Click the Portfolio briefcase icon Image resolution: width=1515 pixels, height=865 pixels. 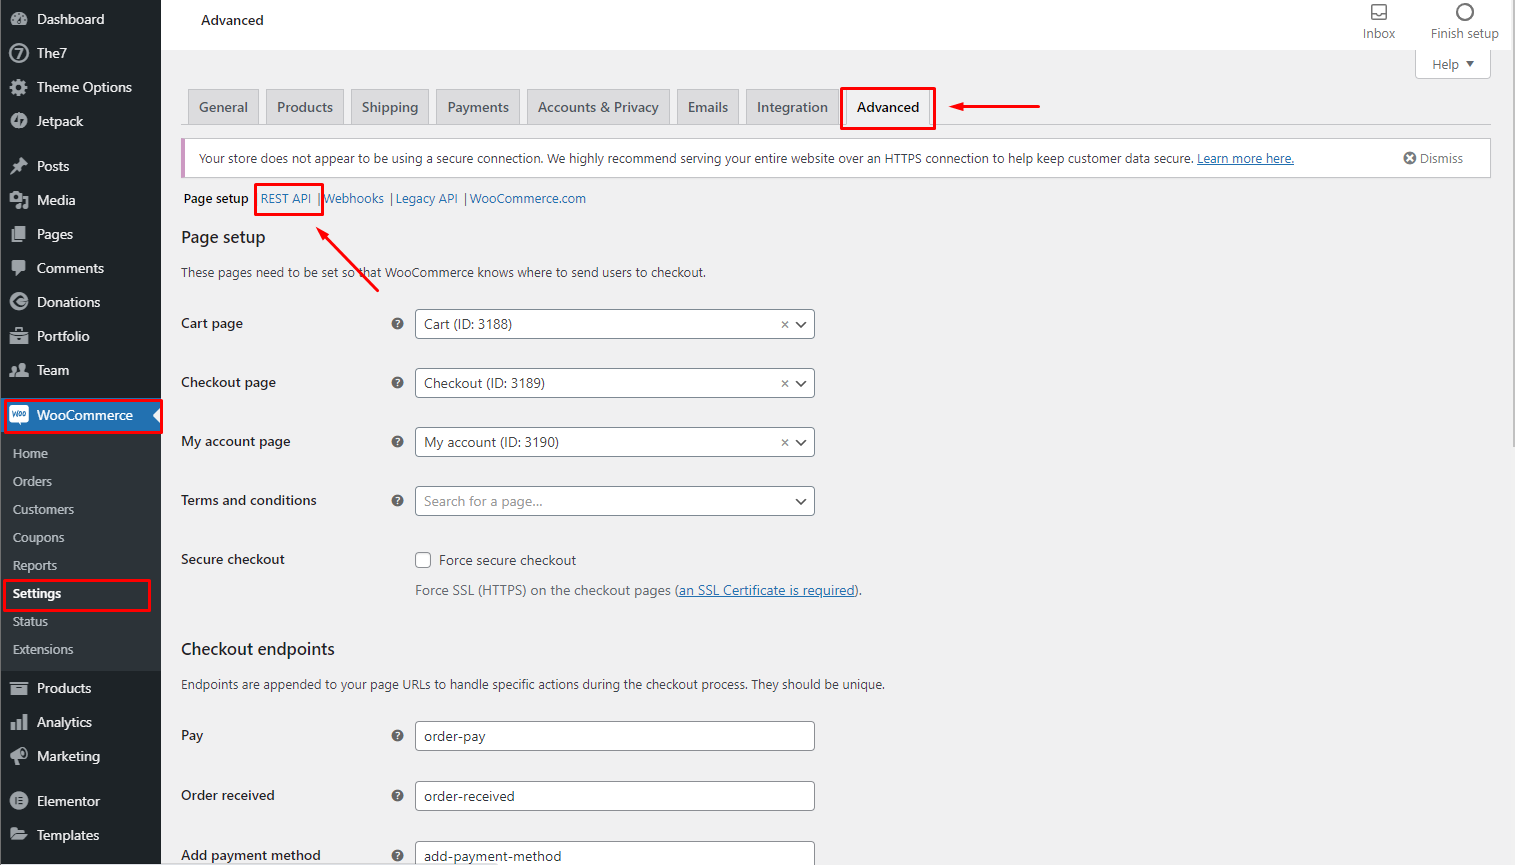(x=19, y=336)
